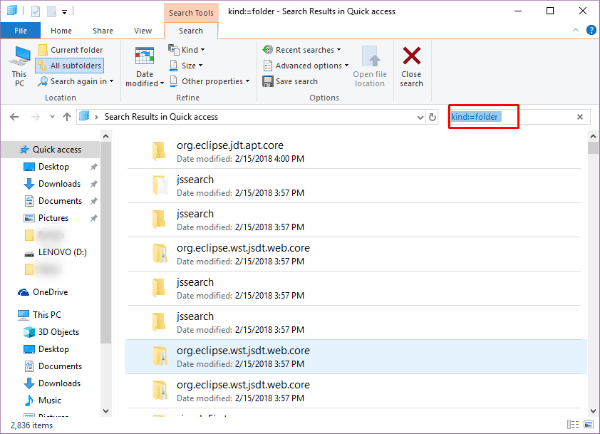Expand the Recent searches list
Viewport: 600px width, 434px height.
click(302, 50)
